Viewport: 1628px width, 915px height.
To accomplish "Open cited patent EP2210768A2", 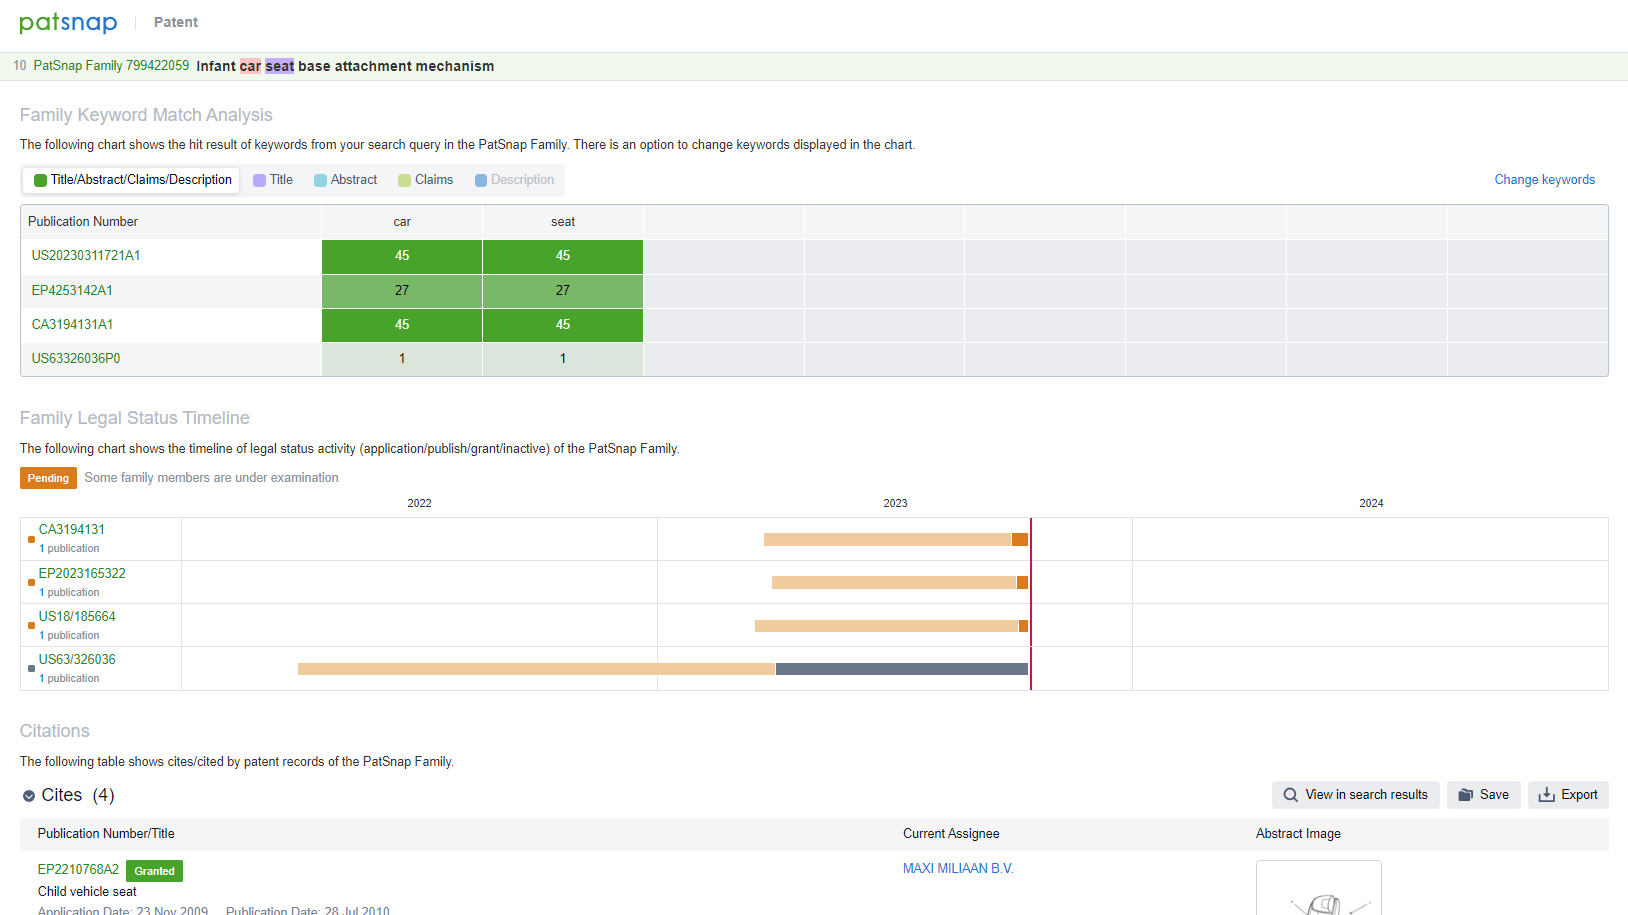I will coord(78,870).
